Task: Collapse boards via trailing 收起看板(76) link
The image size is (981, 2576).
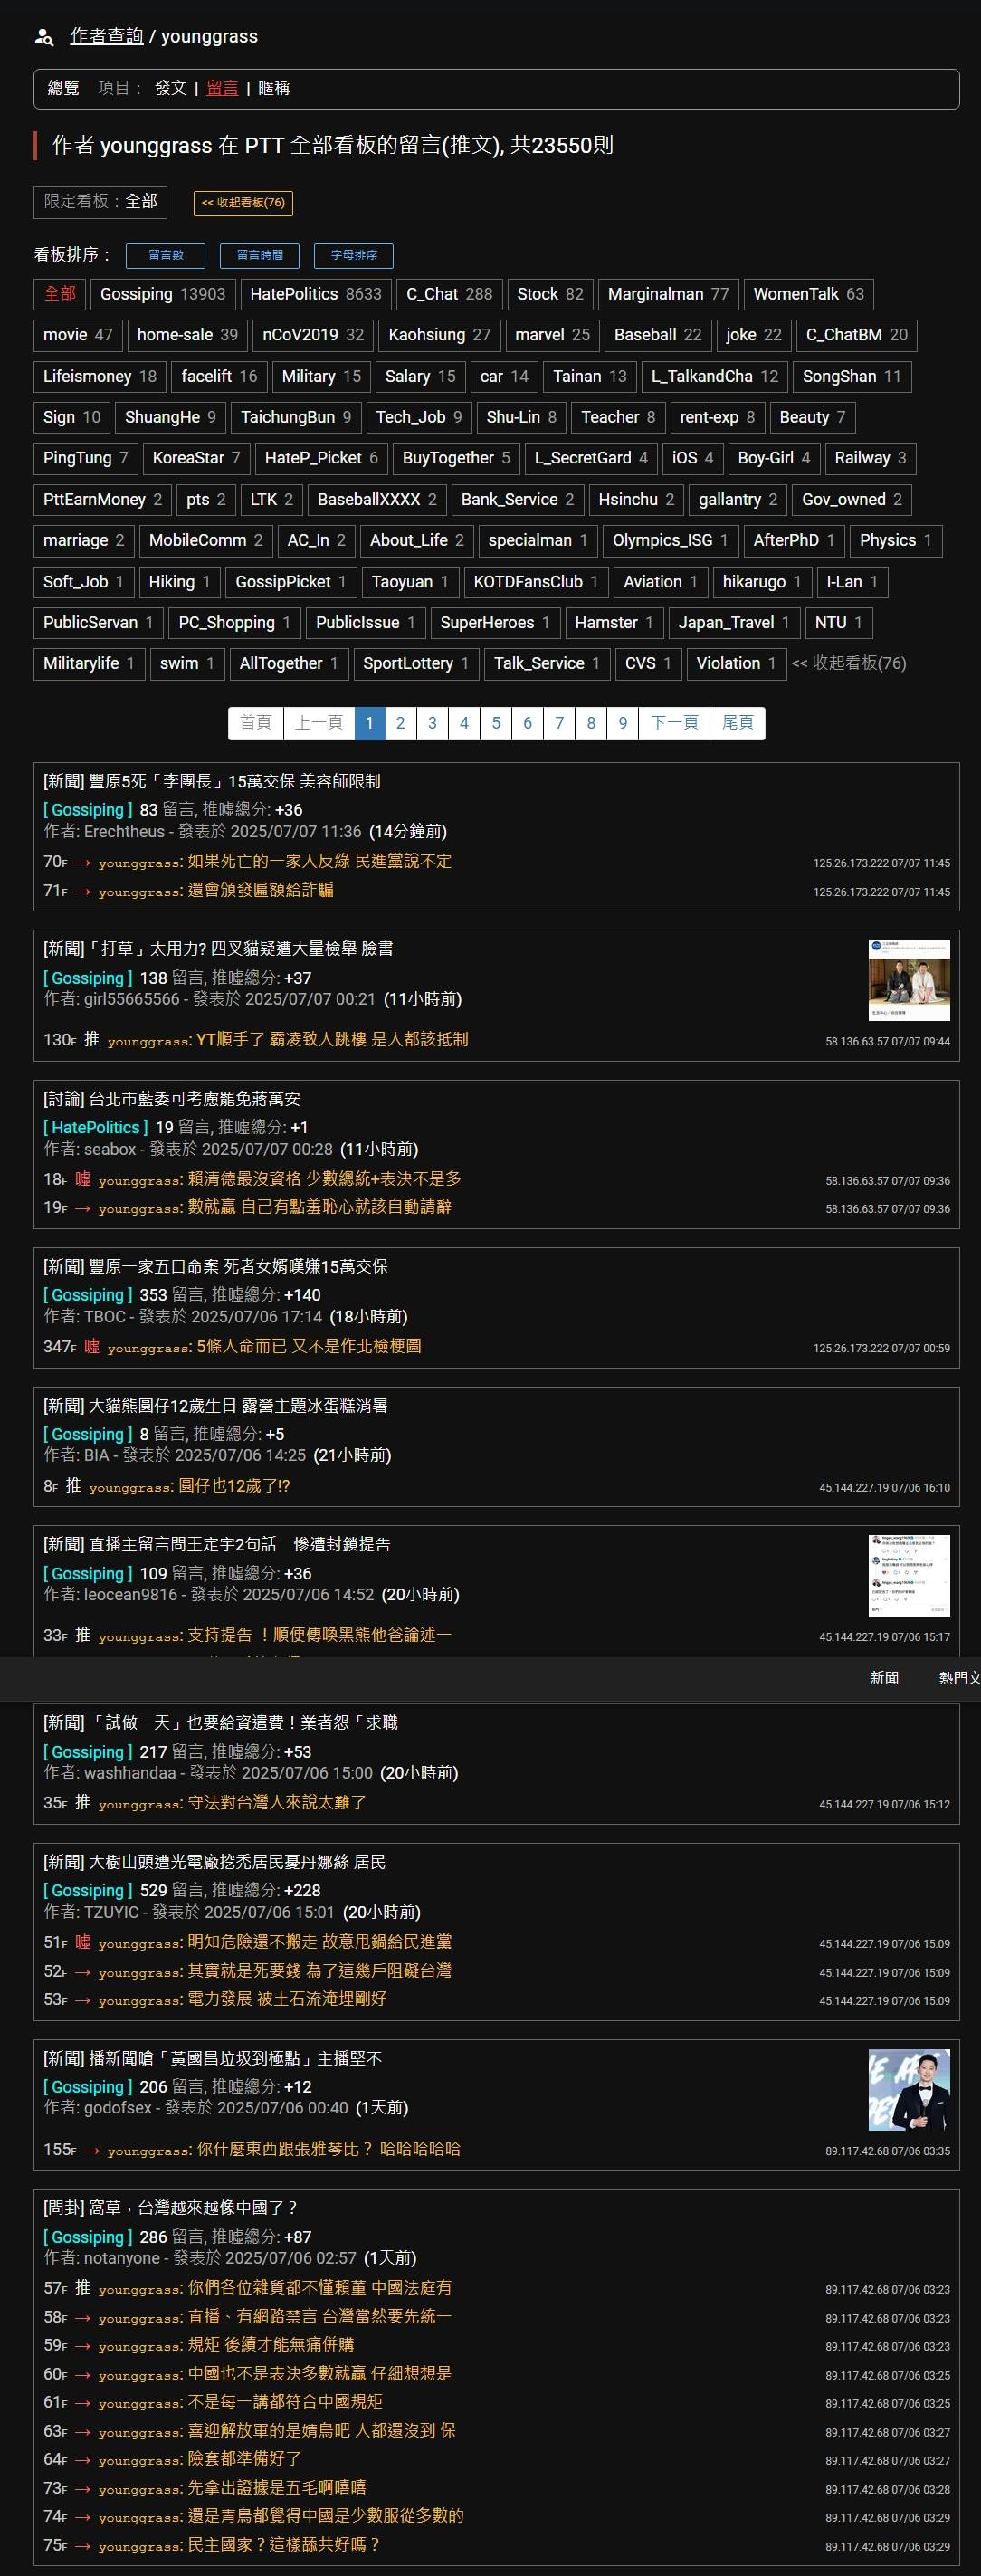Action: tap(849, 663)
